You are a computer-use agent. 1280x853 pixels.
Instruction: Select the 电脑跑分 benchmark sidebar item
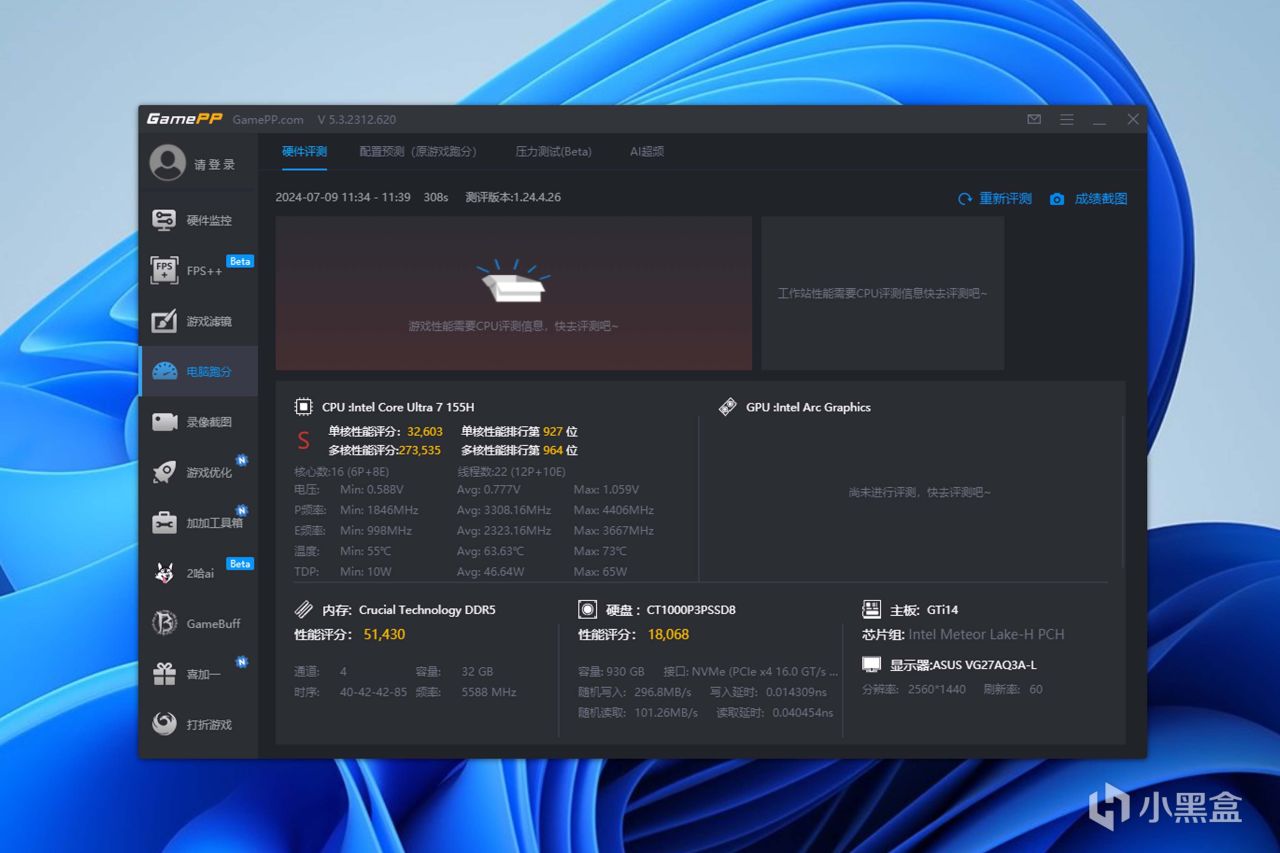[198, 371]
